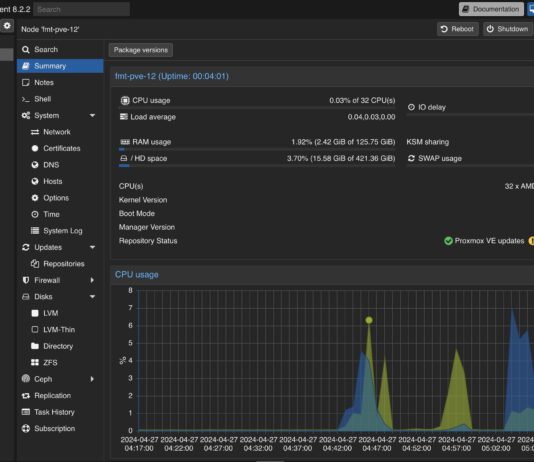Click the 'CPU usage' chart panel title
534x462 pixels.
pyautogui.click(x=137, y=275)
